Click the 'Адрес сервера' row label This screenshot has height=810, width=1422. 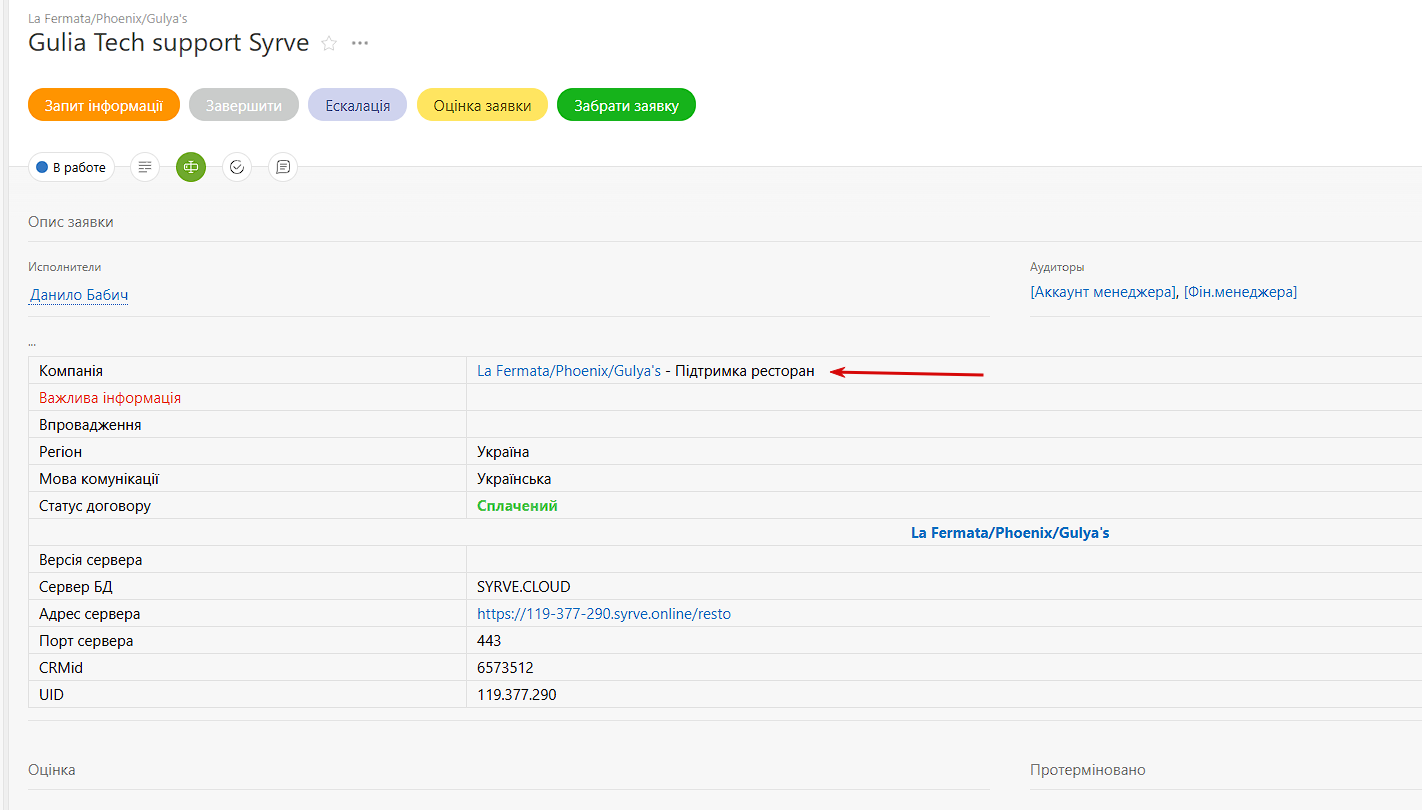tap(90, 614)
